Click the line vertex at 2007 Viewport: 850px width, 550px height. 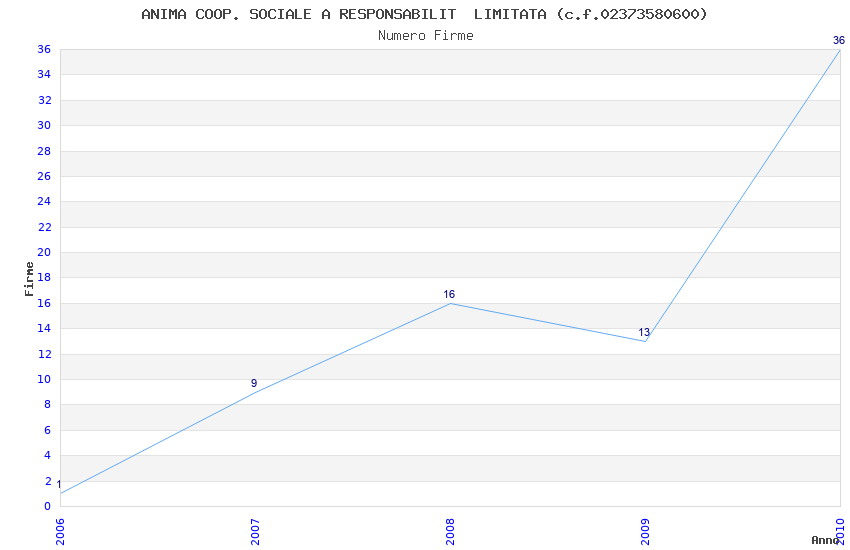255,392
